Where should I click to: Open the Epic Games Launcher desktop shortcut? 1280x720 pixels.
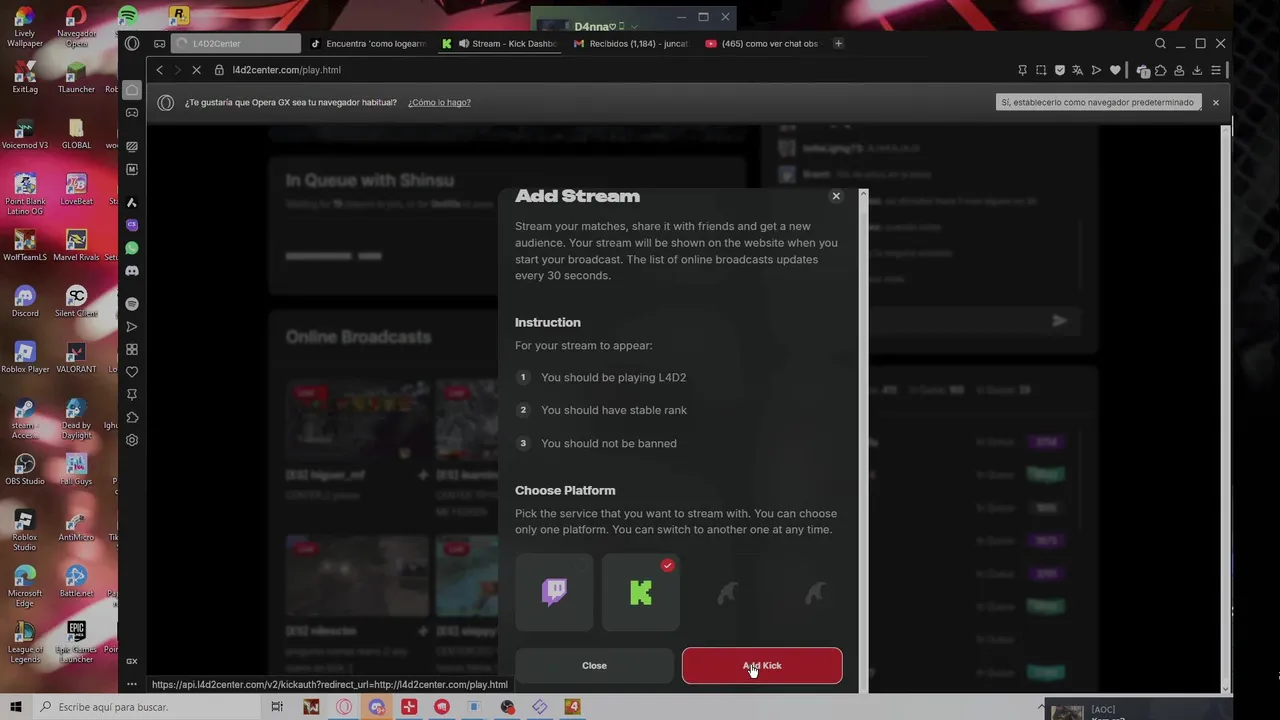[76, 641]
